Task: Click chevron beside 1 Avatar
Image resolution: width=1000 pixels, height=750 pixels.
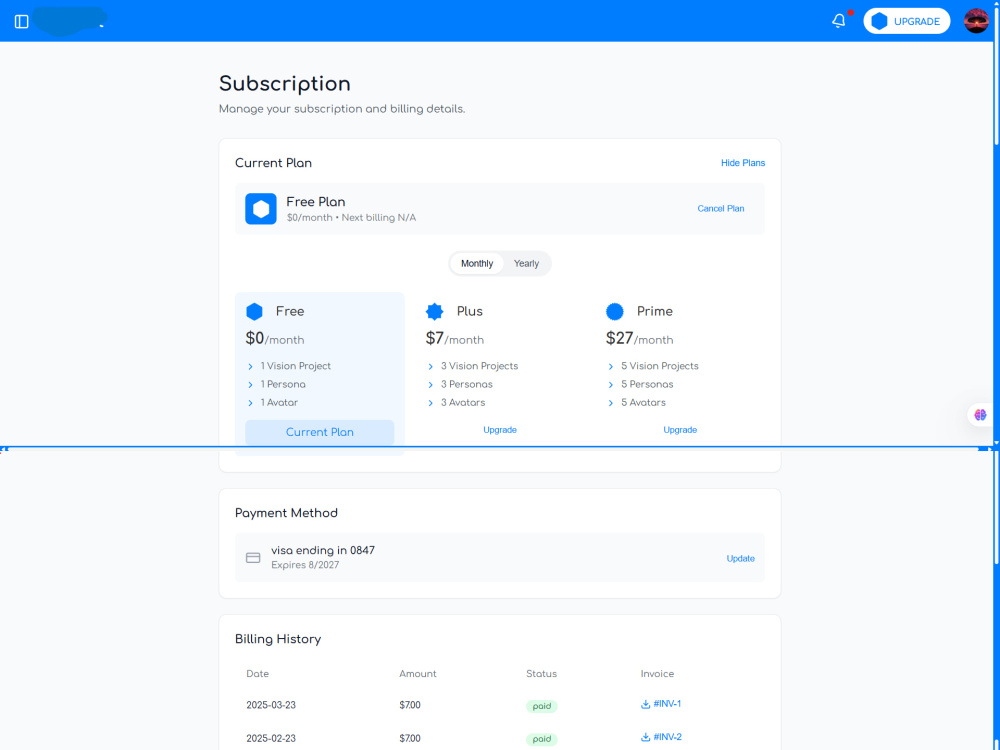Action: pyautogui.click(x=251, y=403)
